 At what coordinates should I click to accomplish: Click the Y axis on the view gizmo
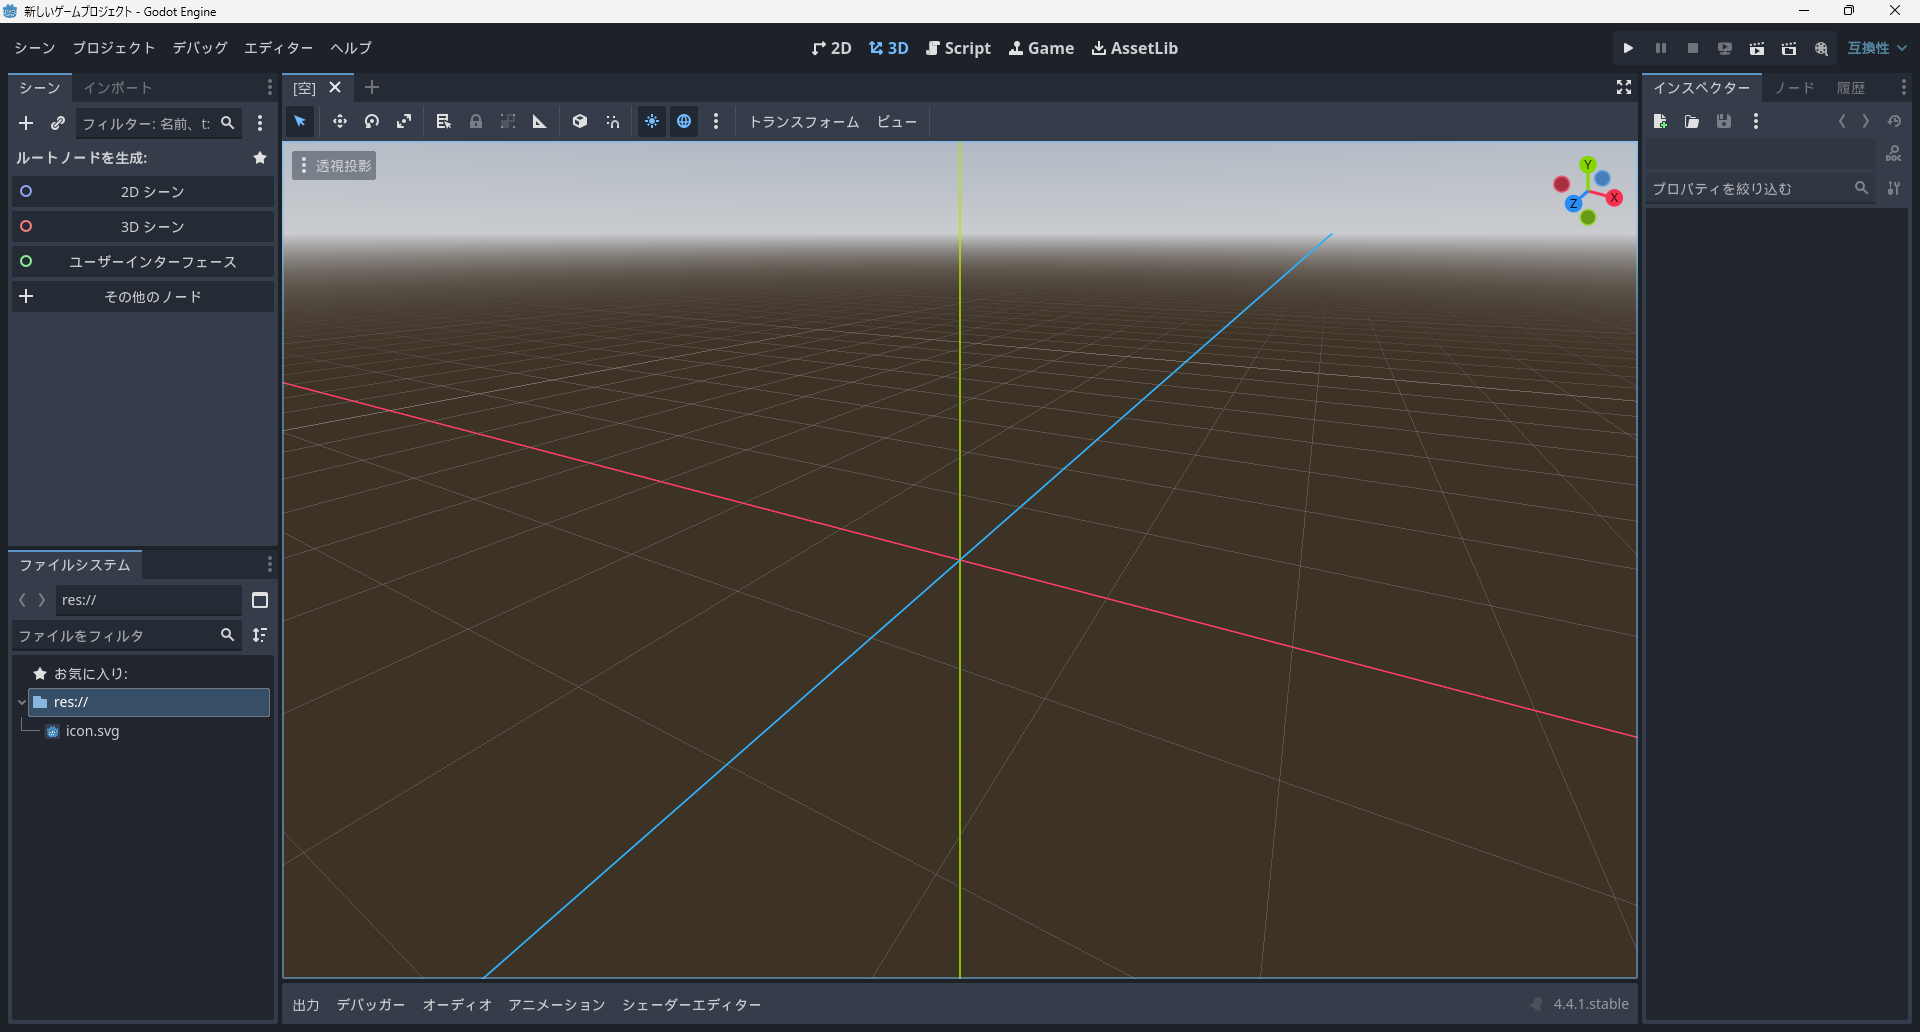pyautogui.click(x=1588, y=165)
